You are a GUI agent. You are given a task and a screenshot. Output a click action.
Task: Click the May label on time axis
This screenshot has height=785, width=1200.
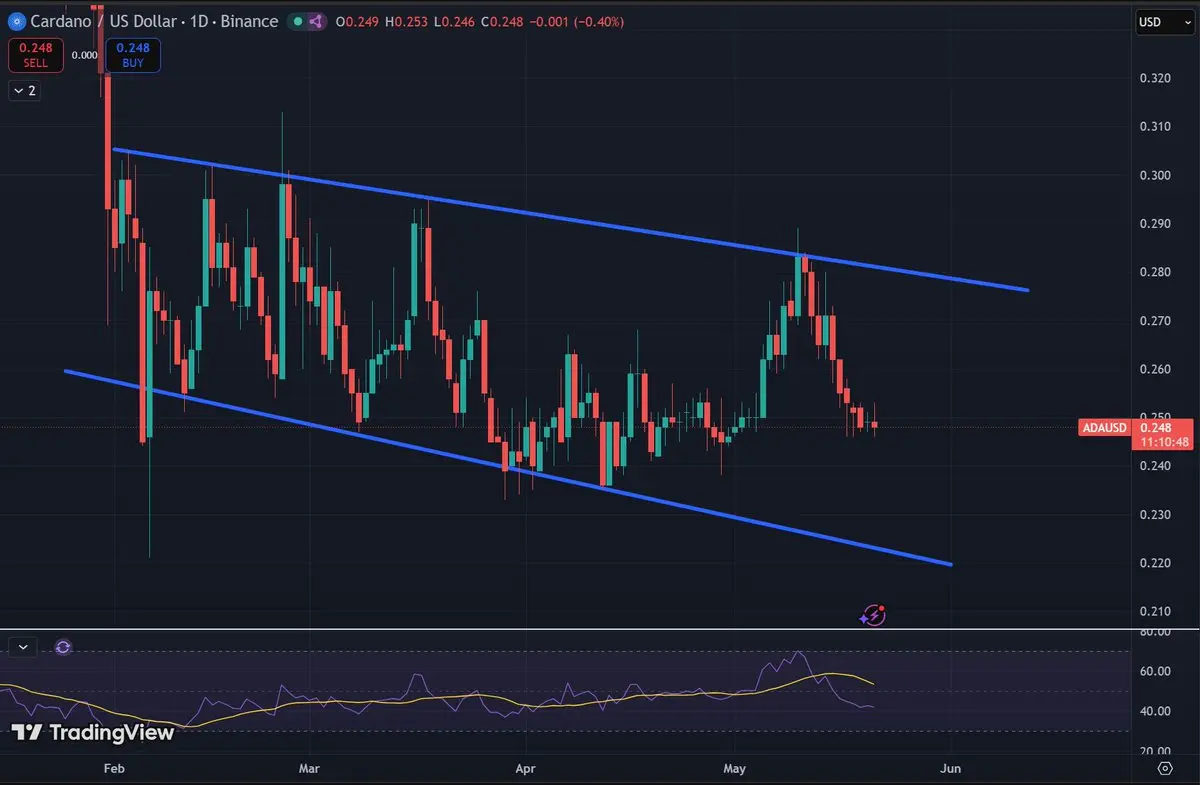click(734, 768)
